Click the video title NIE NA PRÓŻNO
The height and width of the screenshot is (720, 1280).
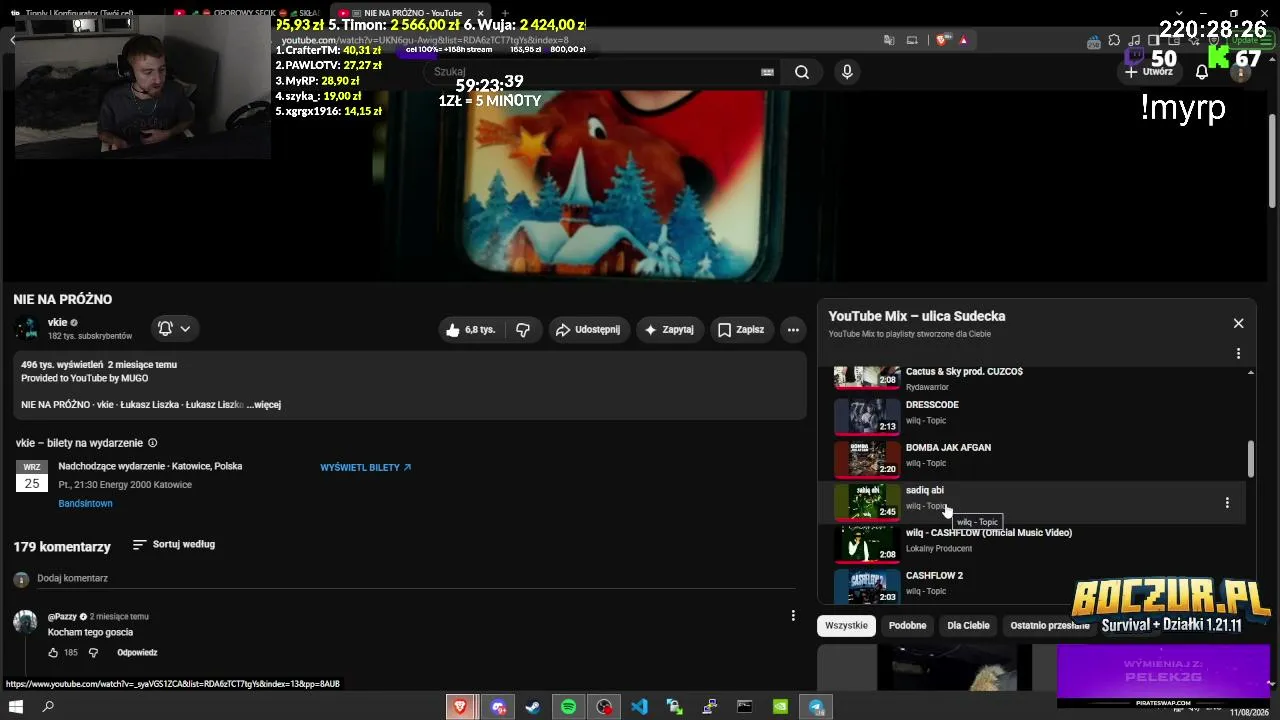coord(63,299)
